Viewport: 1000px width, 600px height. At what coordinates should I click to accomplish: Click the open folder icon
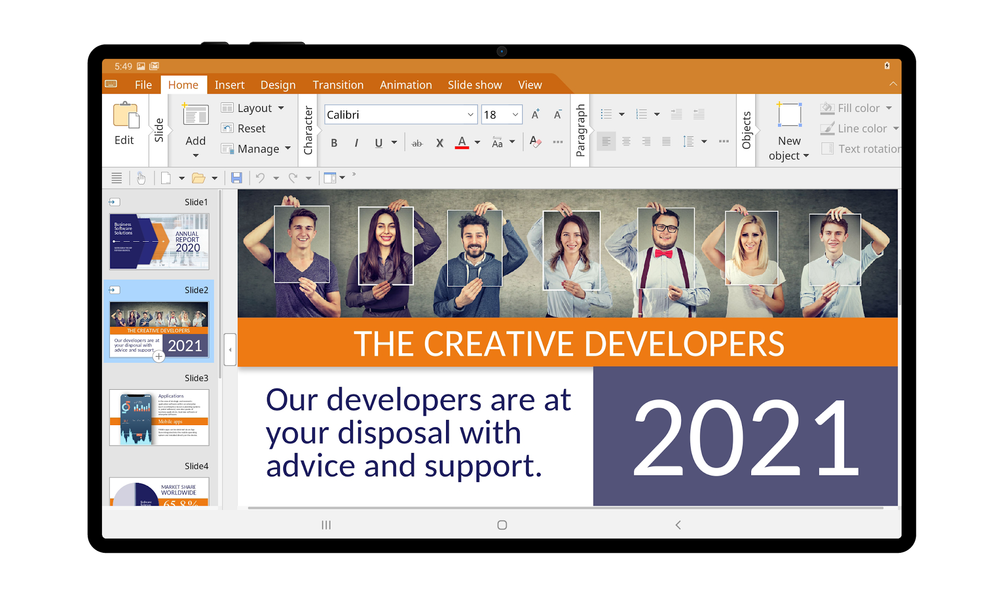[x=198, y=178]
